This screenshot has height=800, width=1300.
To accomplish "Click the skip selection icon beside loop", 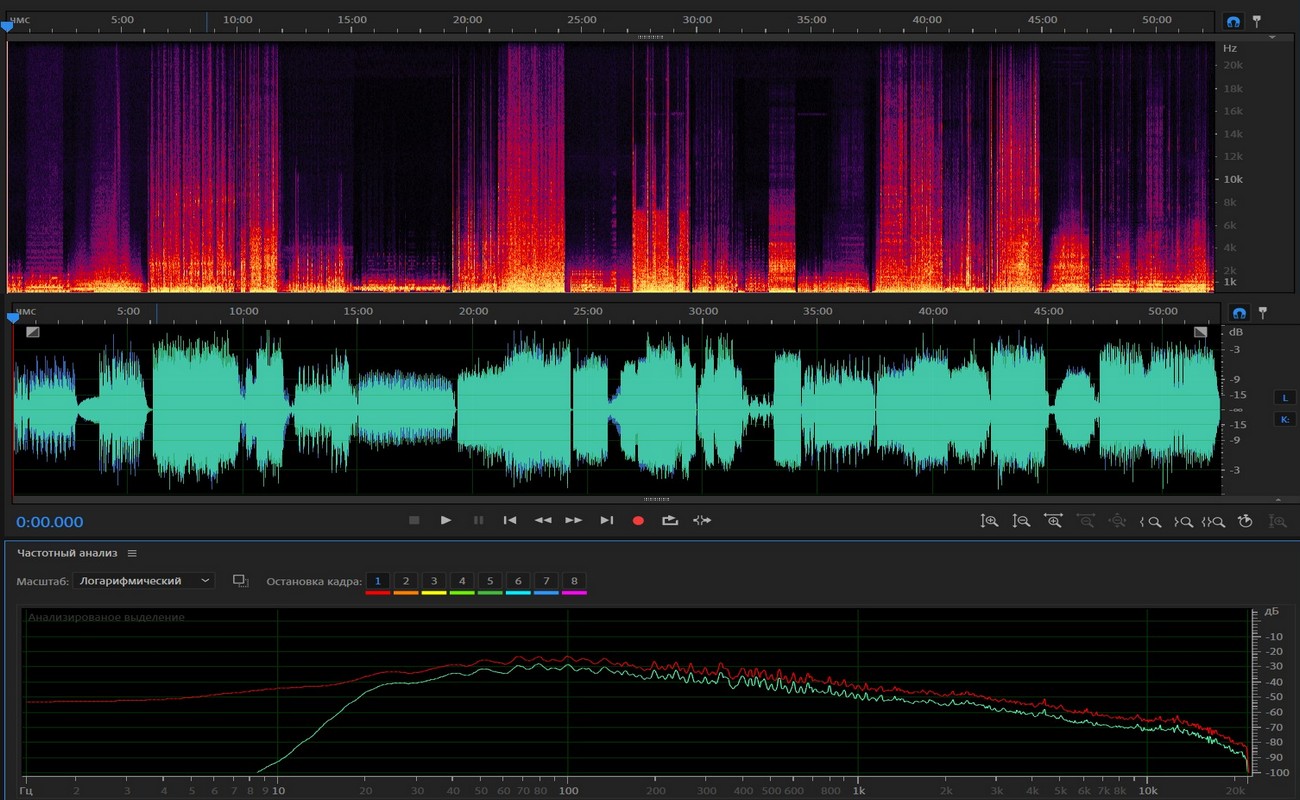I will [702, 521].
